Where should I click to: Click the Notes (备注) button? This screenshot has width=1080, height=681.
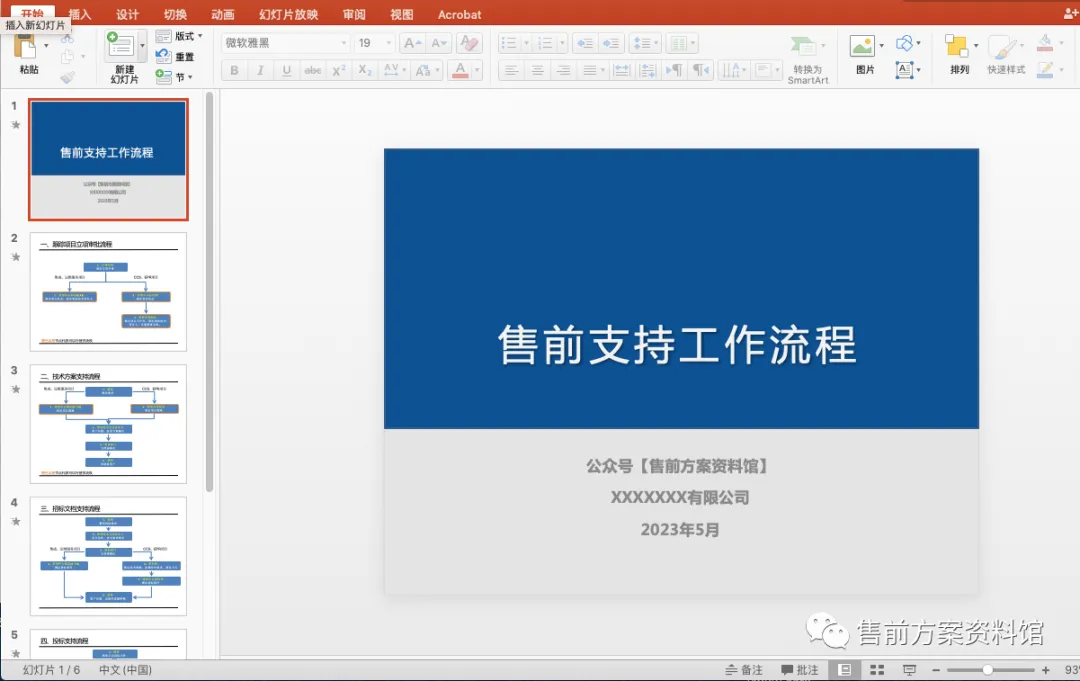click(x=744, y=670)
